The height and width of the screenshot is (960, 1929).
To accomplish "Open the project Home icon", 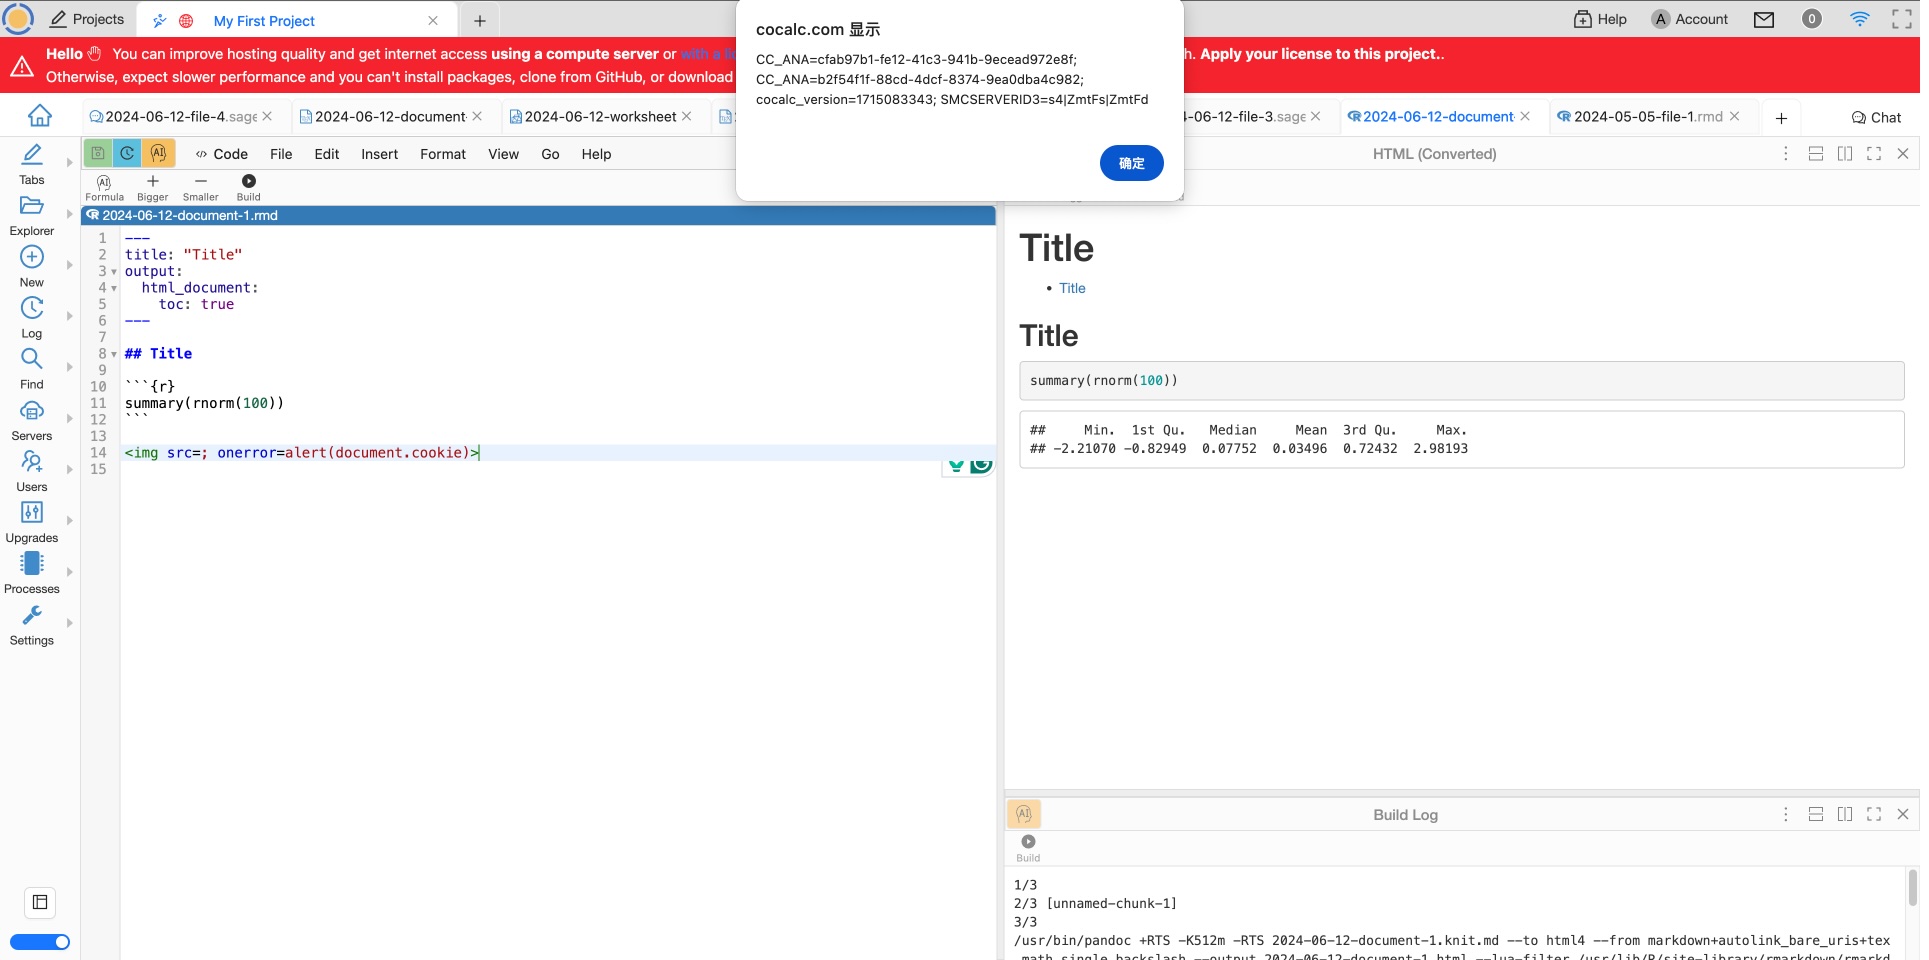I will coord(40,116).
